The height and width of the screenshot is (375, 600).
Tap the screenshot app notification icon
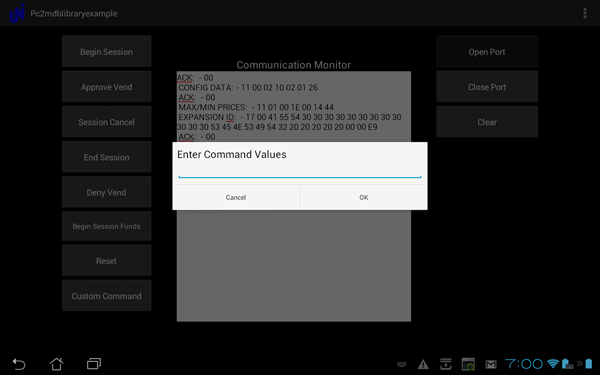click(x=468, y=364)
